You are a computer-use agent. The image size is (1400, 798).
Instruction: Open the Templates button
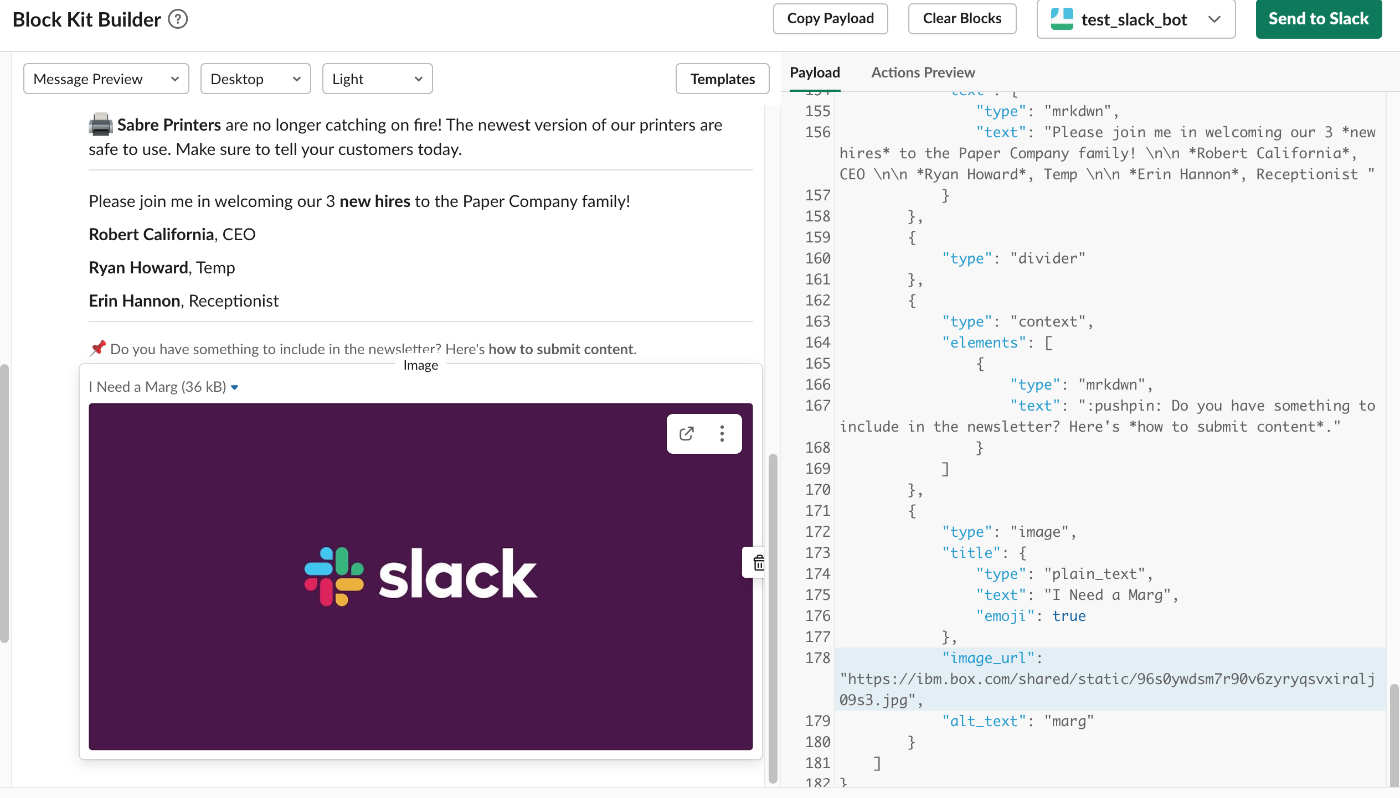[x=723, y=79]
